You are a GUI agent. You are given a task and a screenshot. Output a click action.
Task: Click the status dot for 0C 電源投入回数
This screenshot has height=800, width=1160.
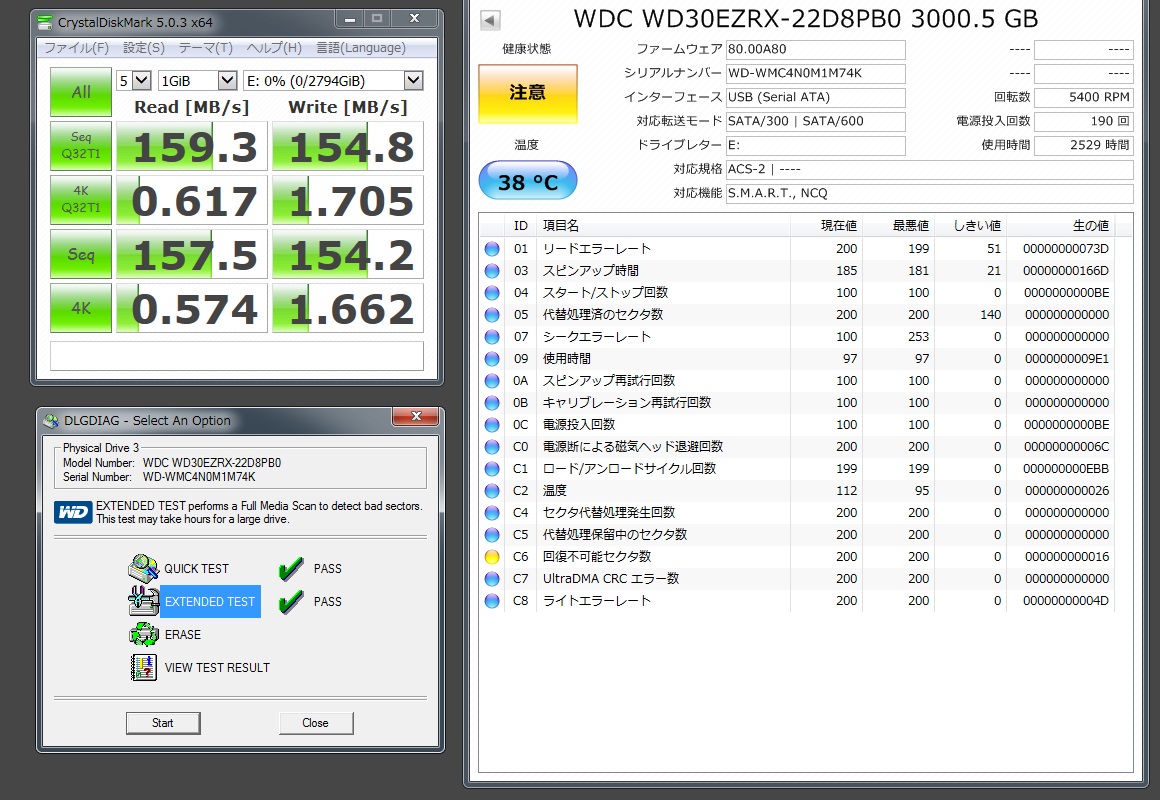492,425
